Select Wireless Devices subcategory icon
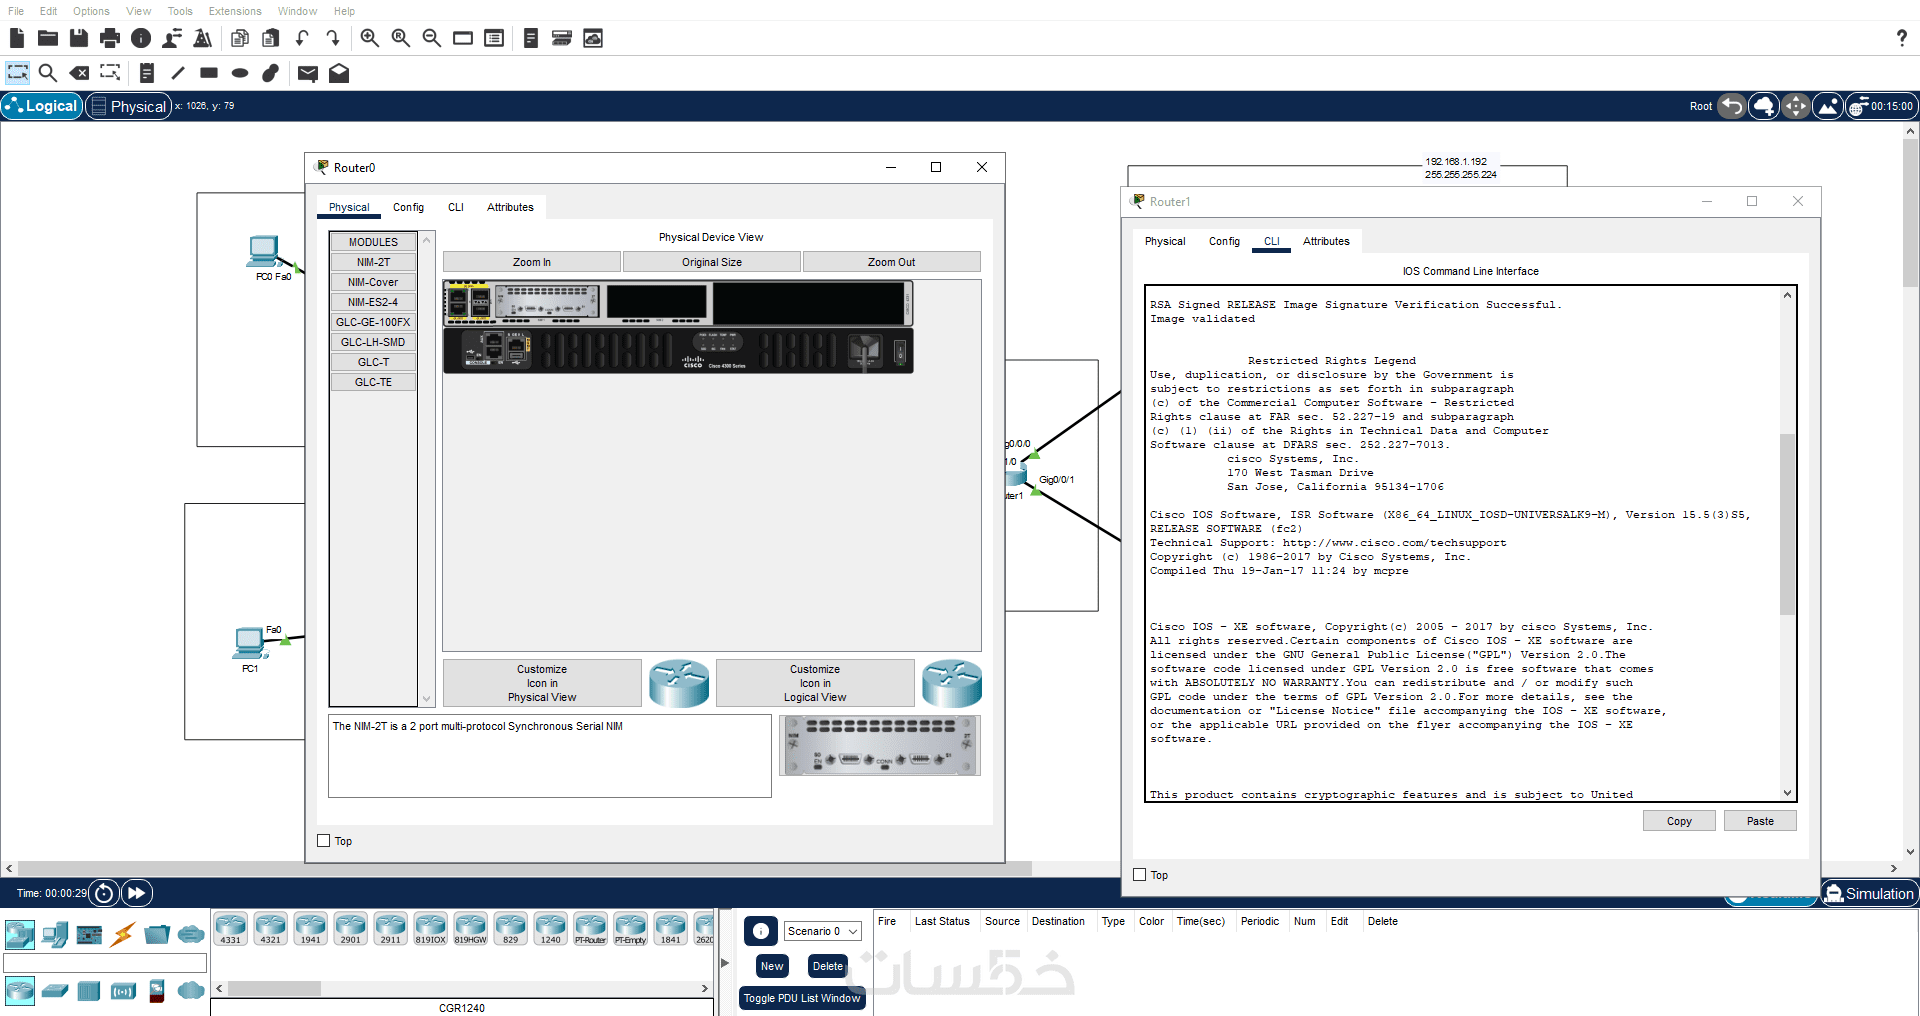This screenshot has height=1016, width=1920. [x=123, y=991]
